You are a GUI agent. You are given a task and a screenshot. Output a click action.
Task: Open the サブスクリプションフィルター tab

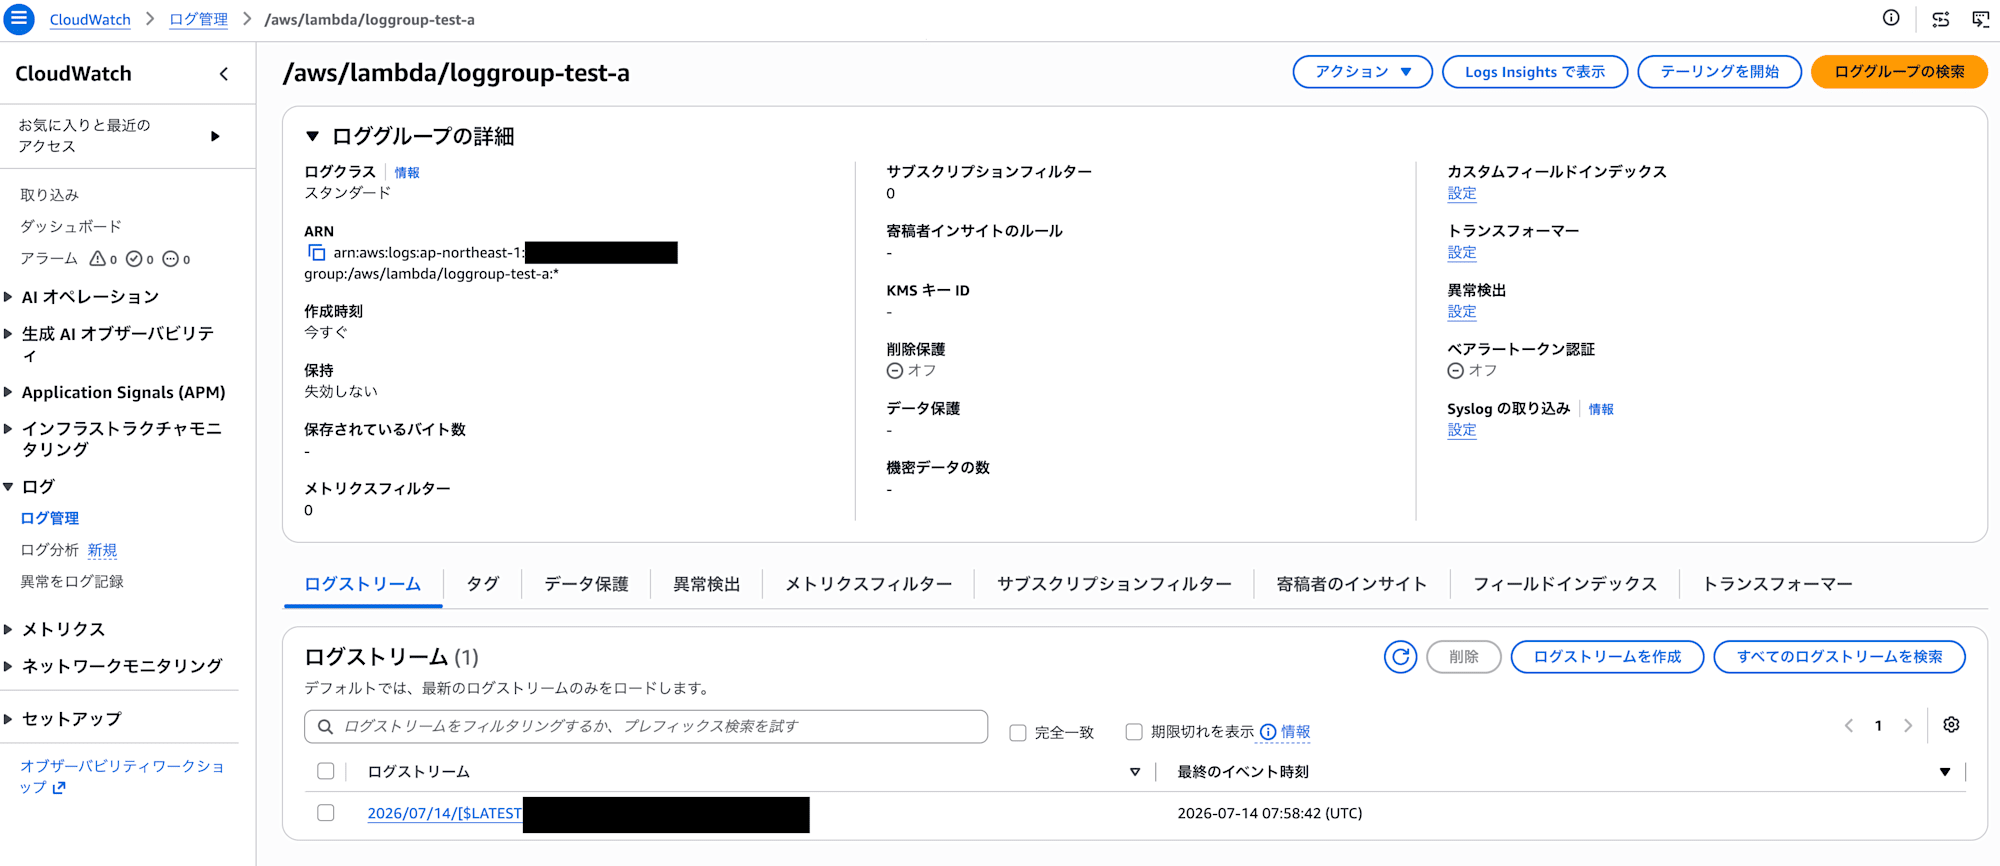click(1114, 584)
